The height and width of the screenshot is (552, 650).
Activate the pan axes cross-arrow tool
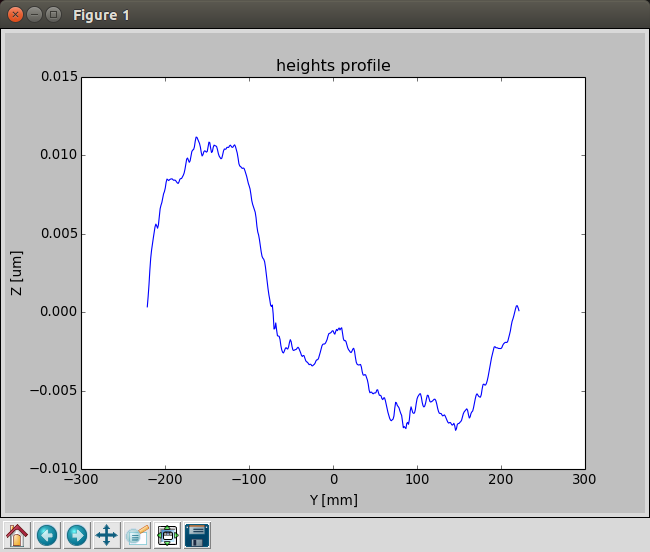(x=107, y=535)
